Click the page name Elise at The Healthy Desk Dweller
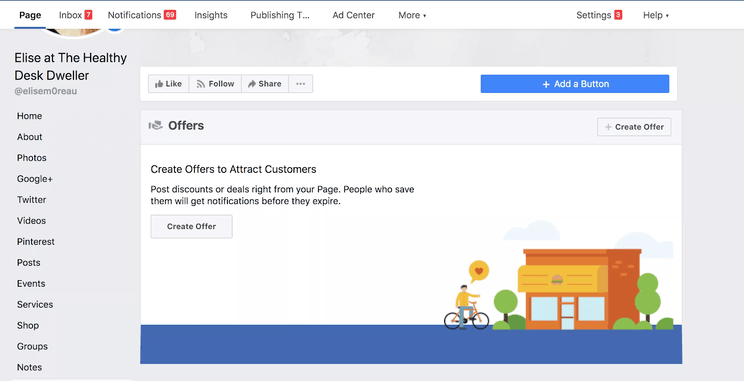Image resolution: width=744 pixels, height=381 pixels. [71, 66]
